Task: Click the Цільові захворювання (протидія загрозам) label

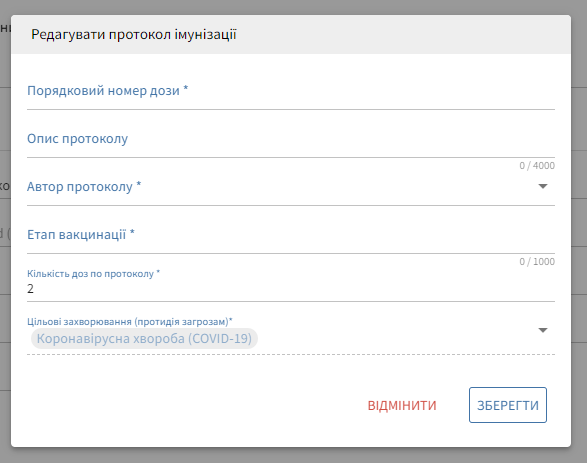Action: tap(130, 322)
